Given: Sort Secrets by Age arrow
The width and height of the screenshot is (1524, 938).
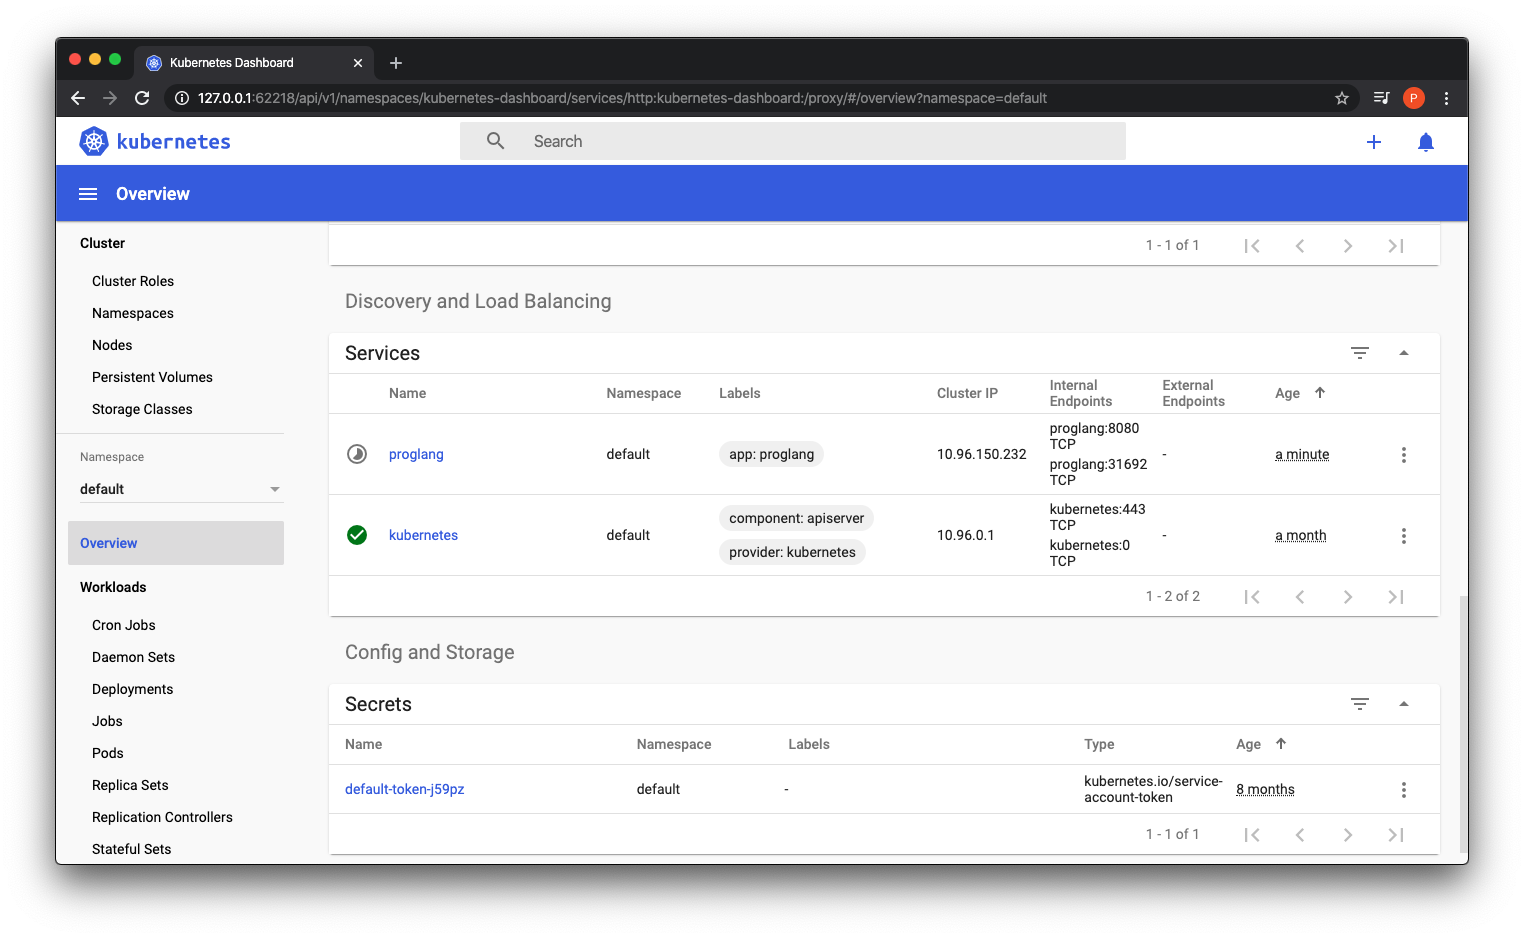Looking at the screenshot, I should tap(1281, 744).
